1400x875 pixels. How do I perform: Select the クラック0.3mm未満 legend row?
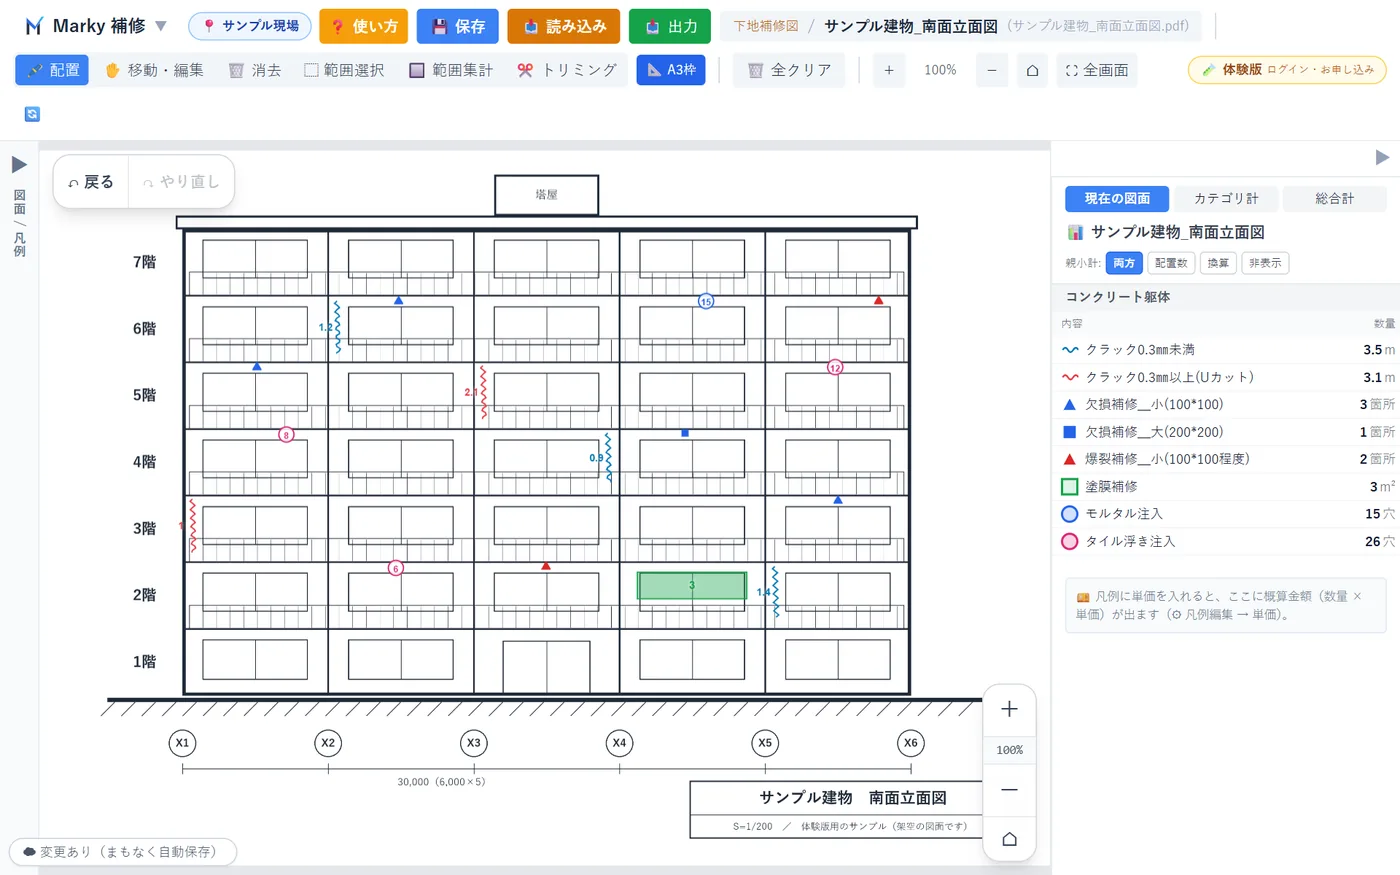tap(1228, 350)
